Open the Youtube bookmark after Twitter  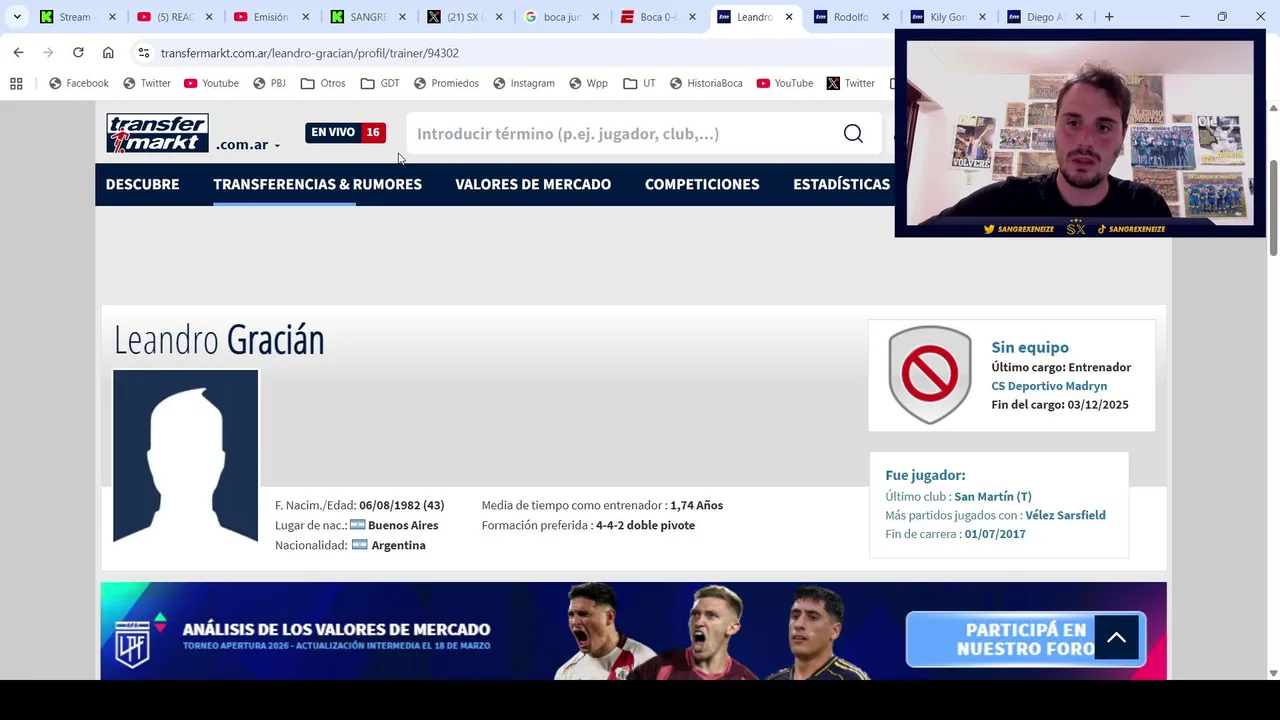click(212, 83)
